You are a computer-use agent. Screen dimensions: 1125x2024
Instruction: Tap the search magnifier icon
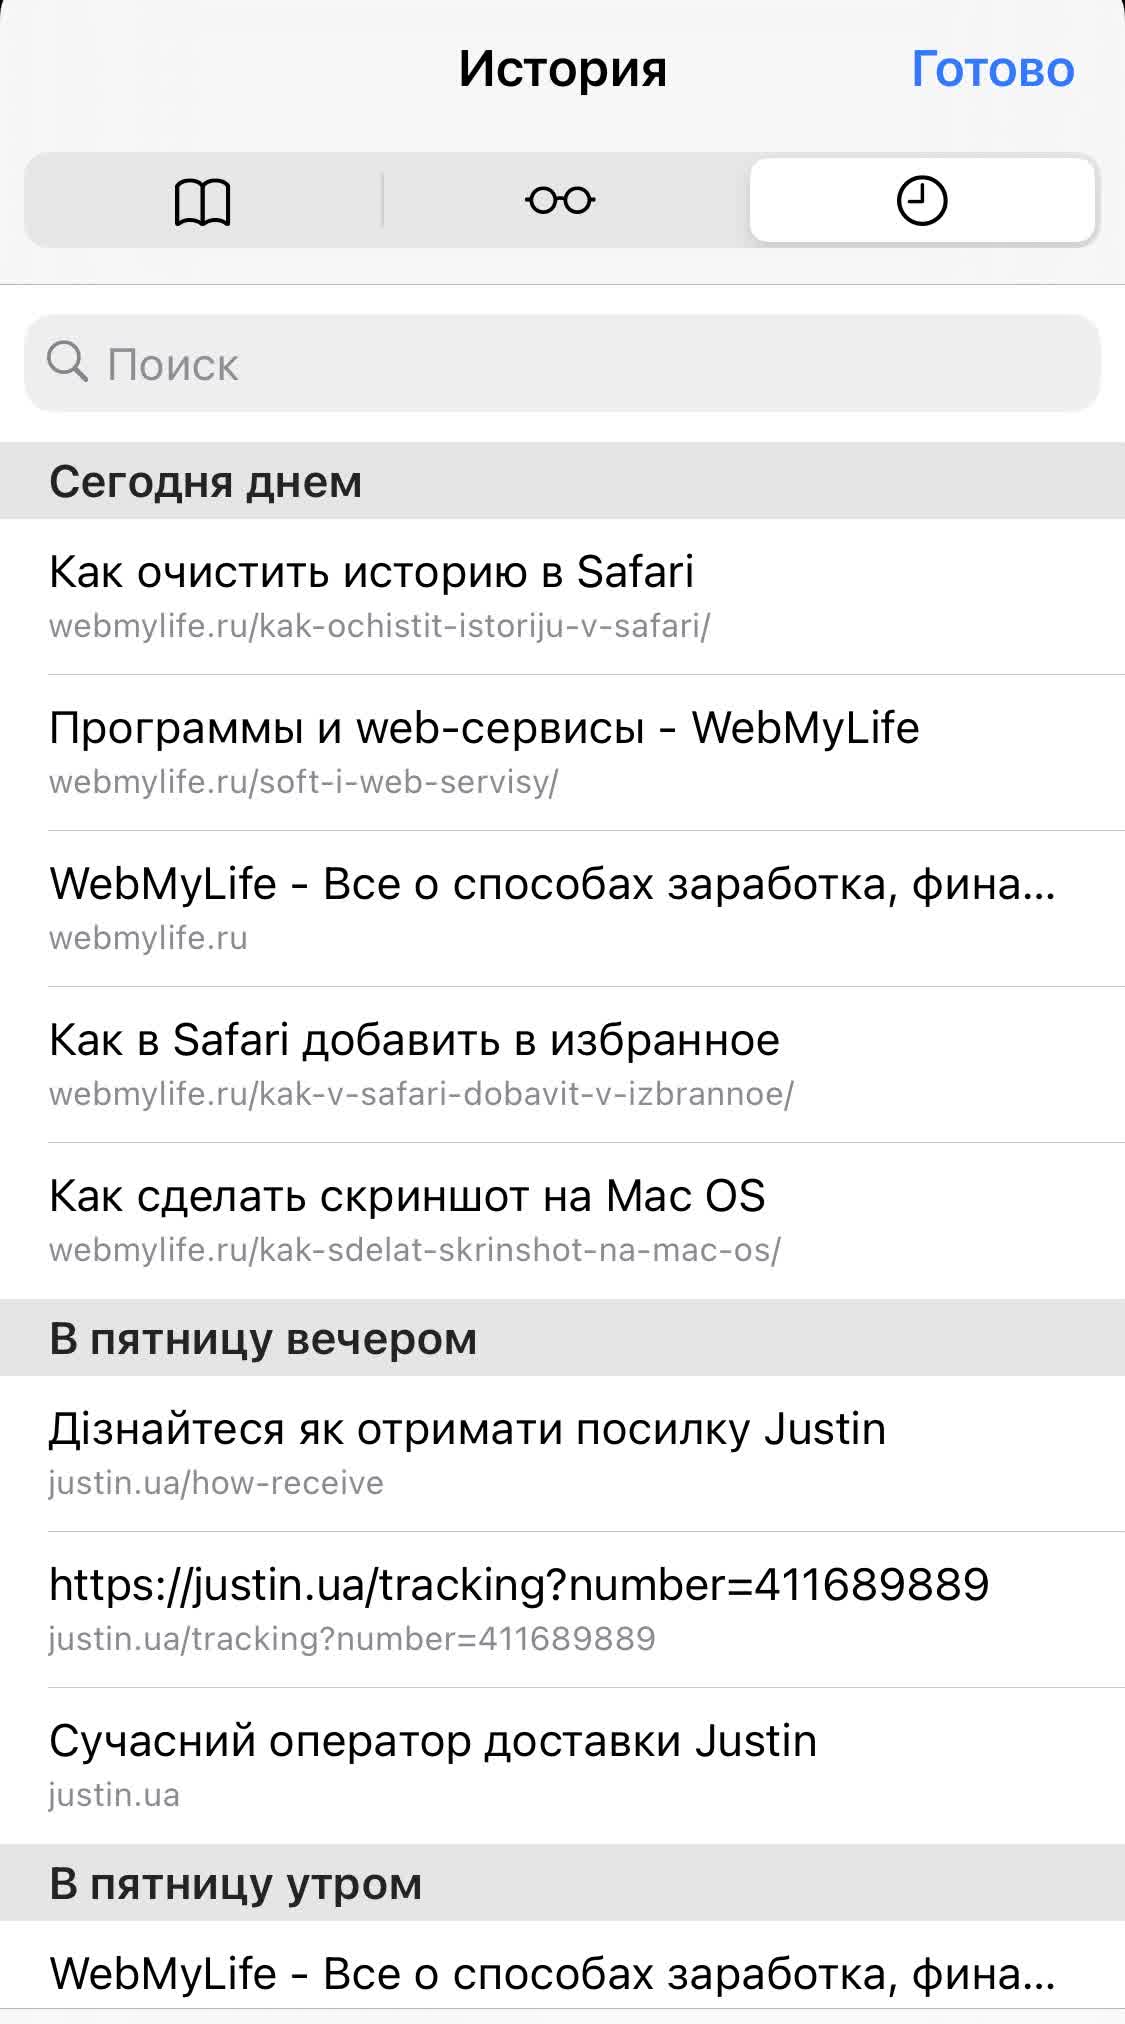coord(68,362)
